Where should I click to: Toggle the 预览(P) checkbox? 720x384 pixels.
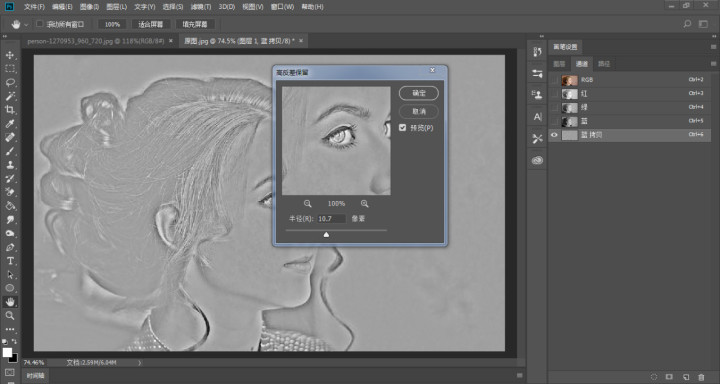tap(403, 128)
